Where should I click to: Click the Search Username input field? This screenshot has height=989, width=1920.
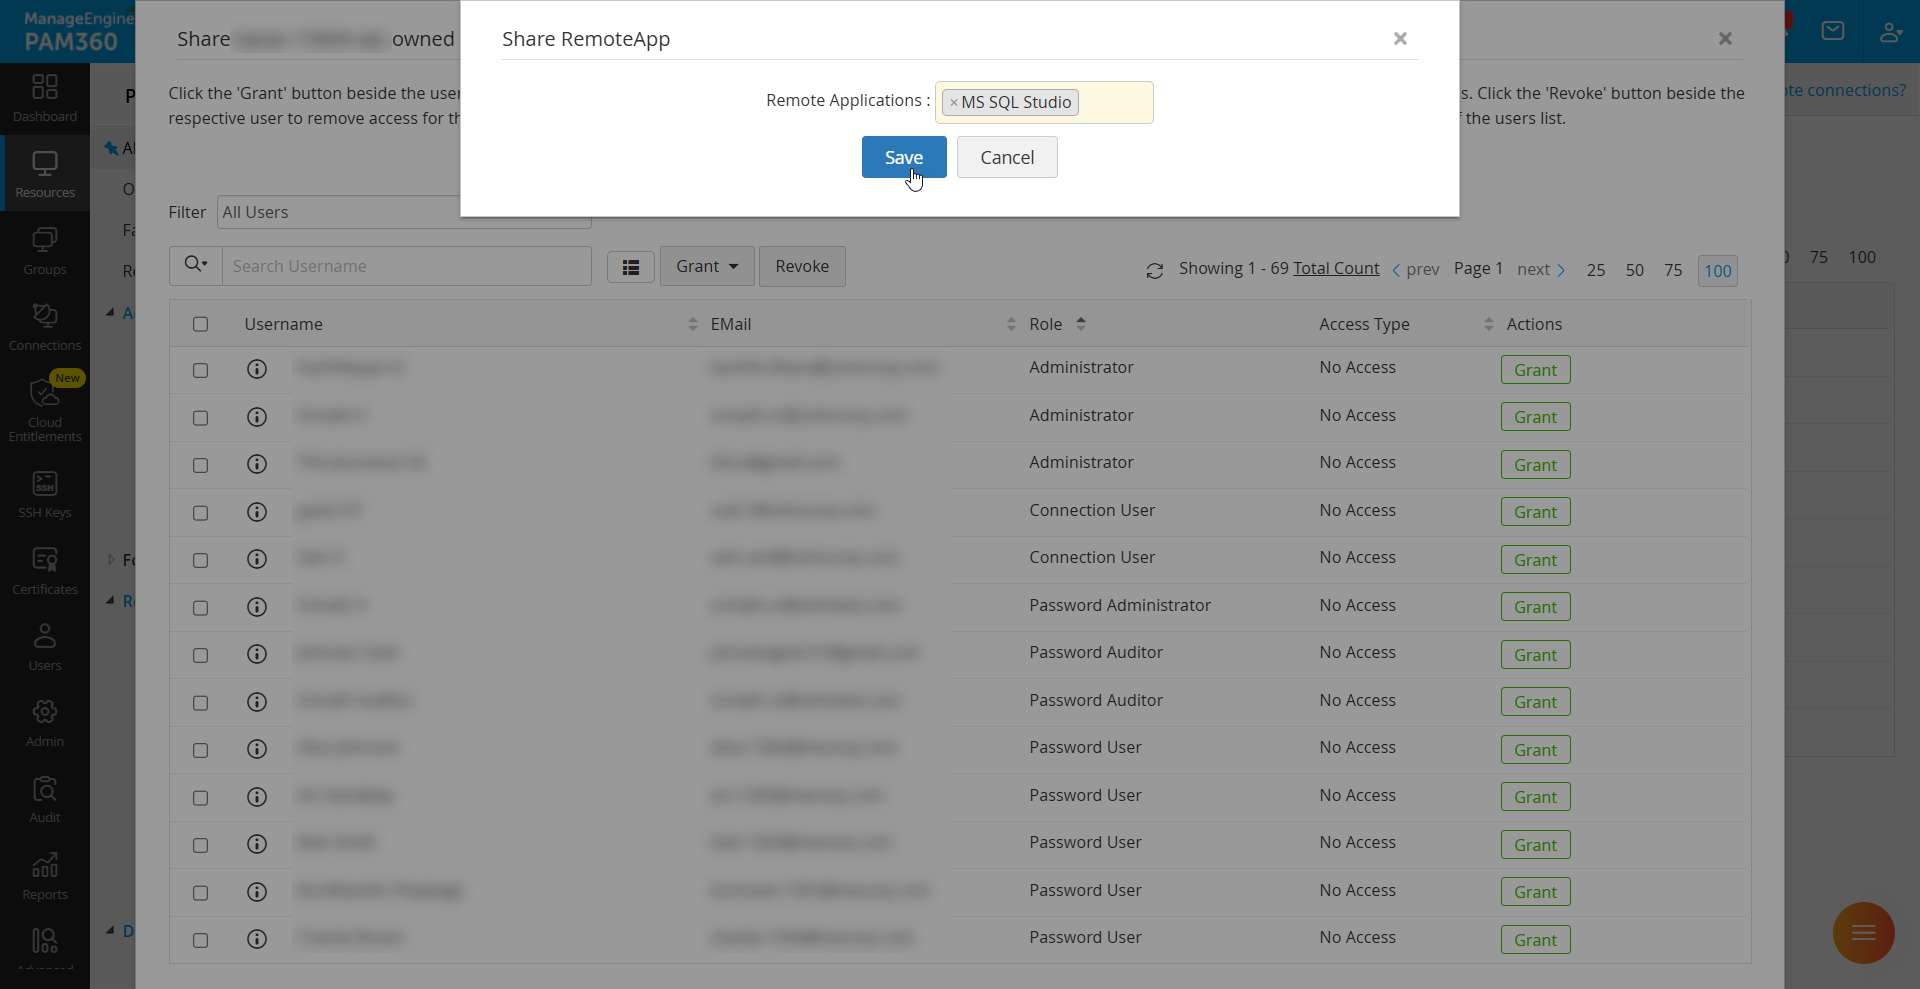[x=405, y=266]
